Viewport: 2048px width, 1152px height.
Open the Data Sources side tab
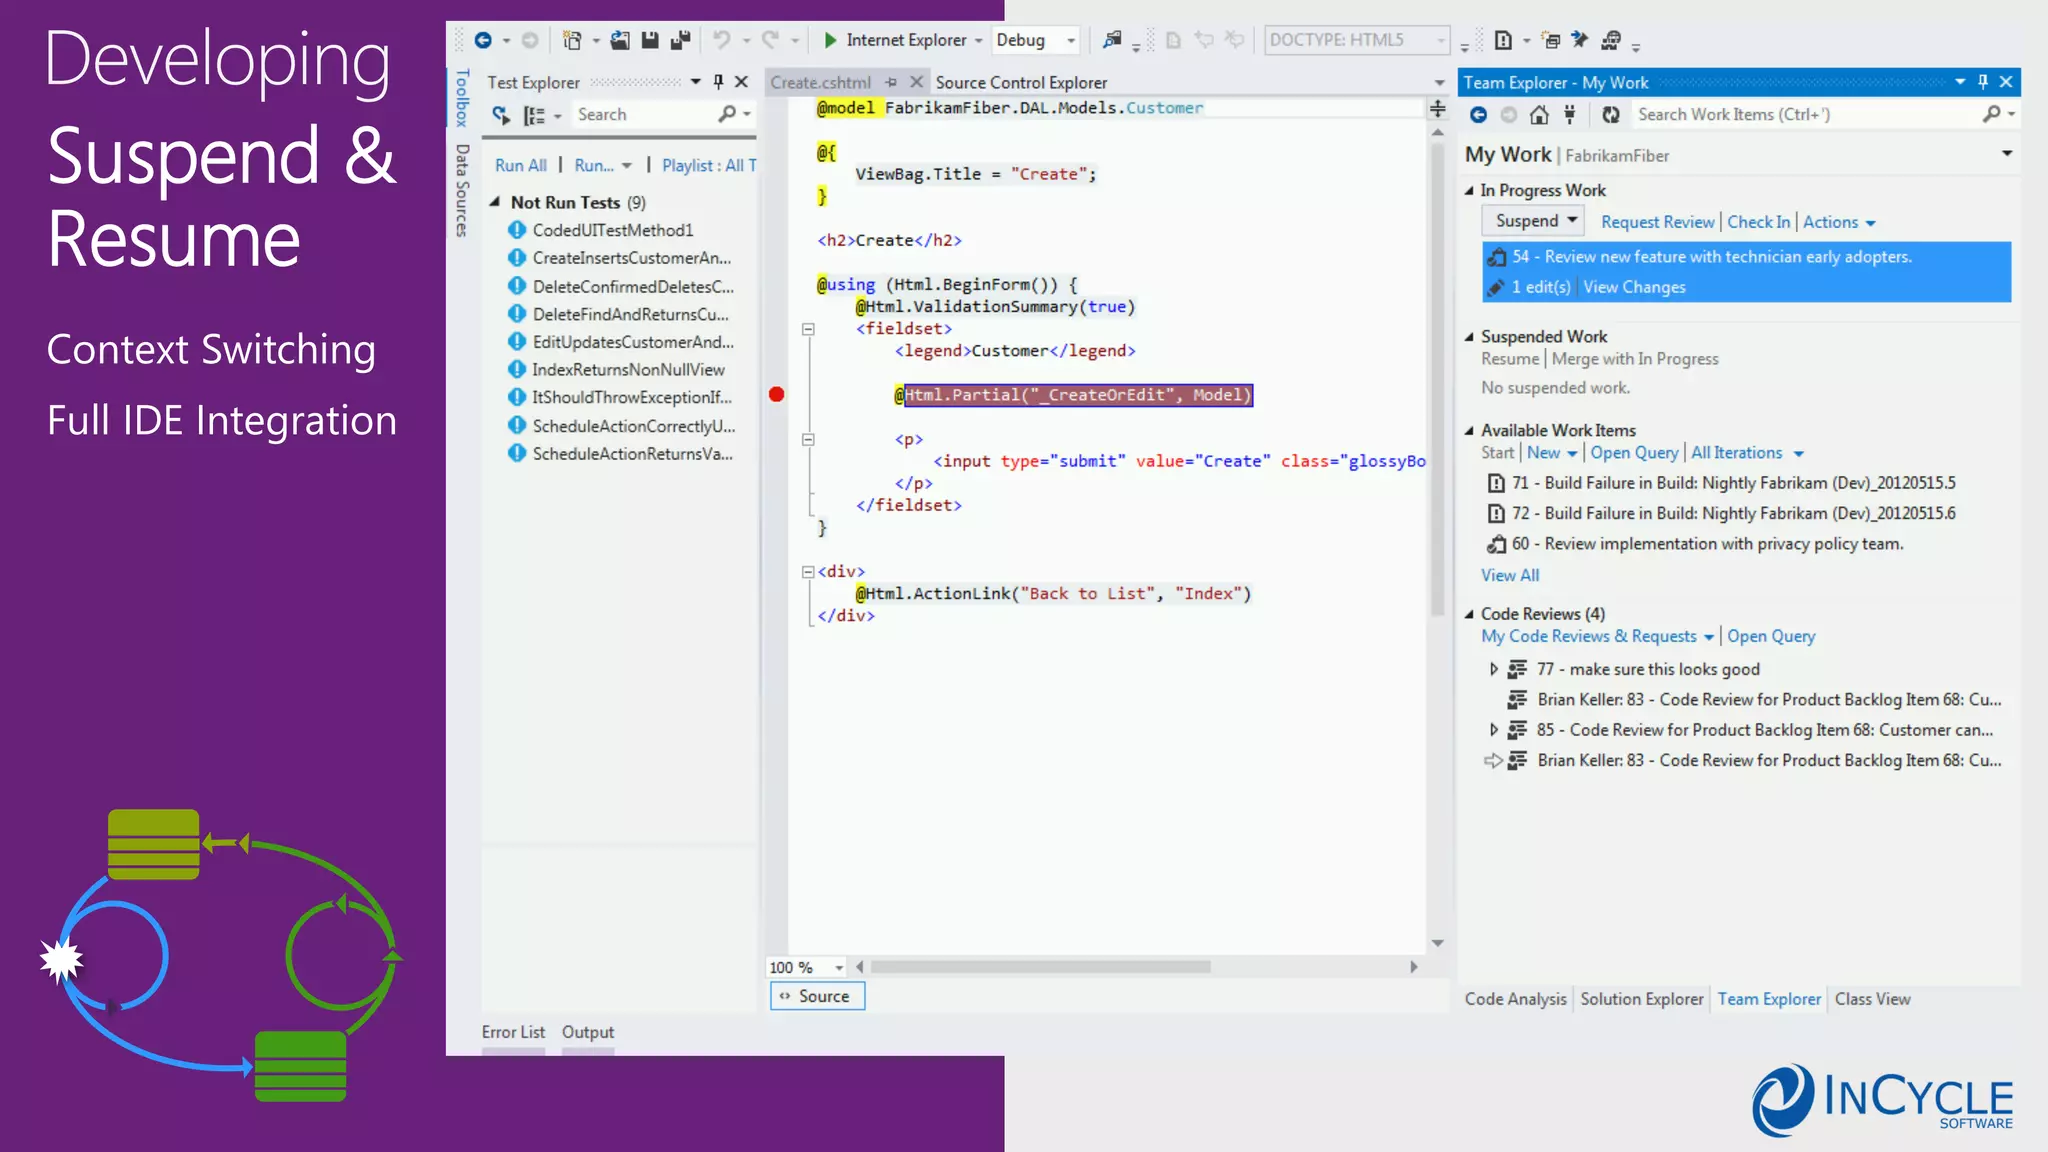[462, 190]
